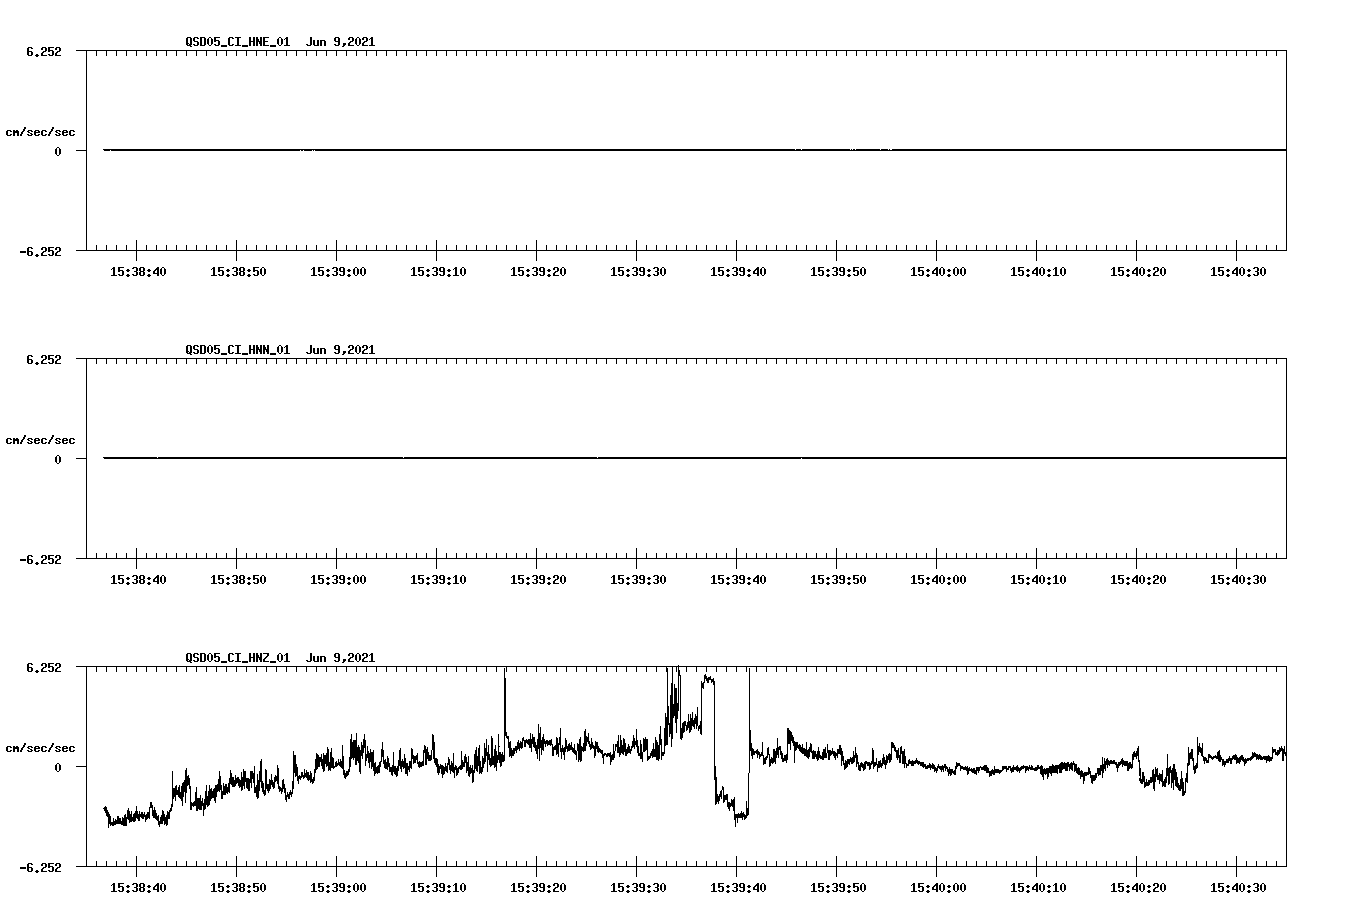Click the cm/sec/sec unit label of HNE plot

pyautogui.click(x=40, y=132)
